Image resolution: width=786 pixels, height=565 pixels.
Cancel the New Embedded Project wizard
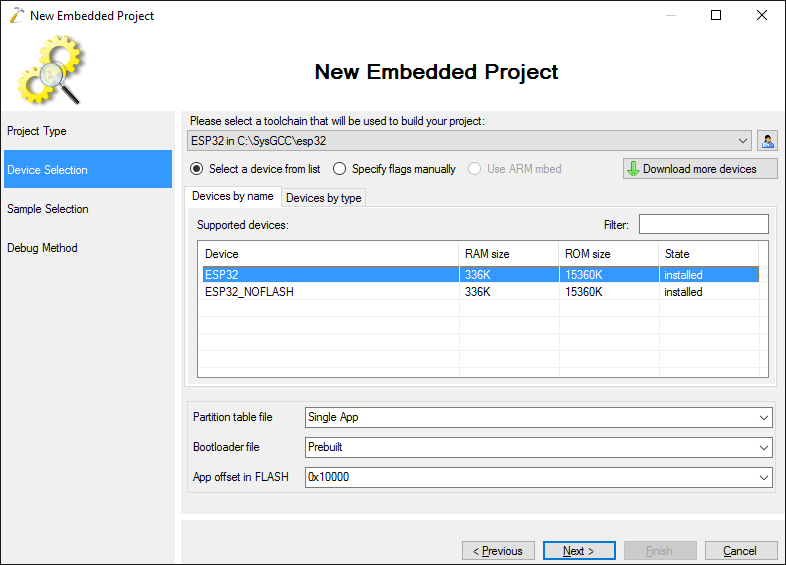(740, 551)
